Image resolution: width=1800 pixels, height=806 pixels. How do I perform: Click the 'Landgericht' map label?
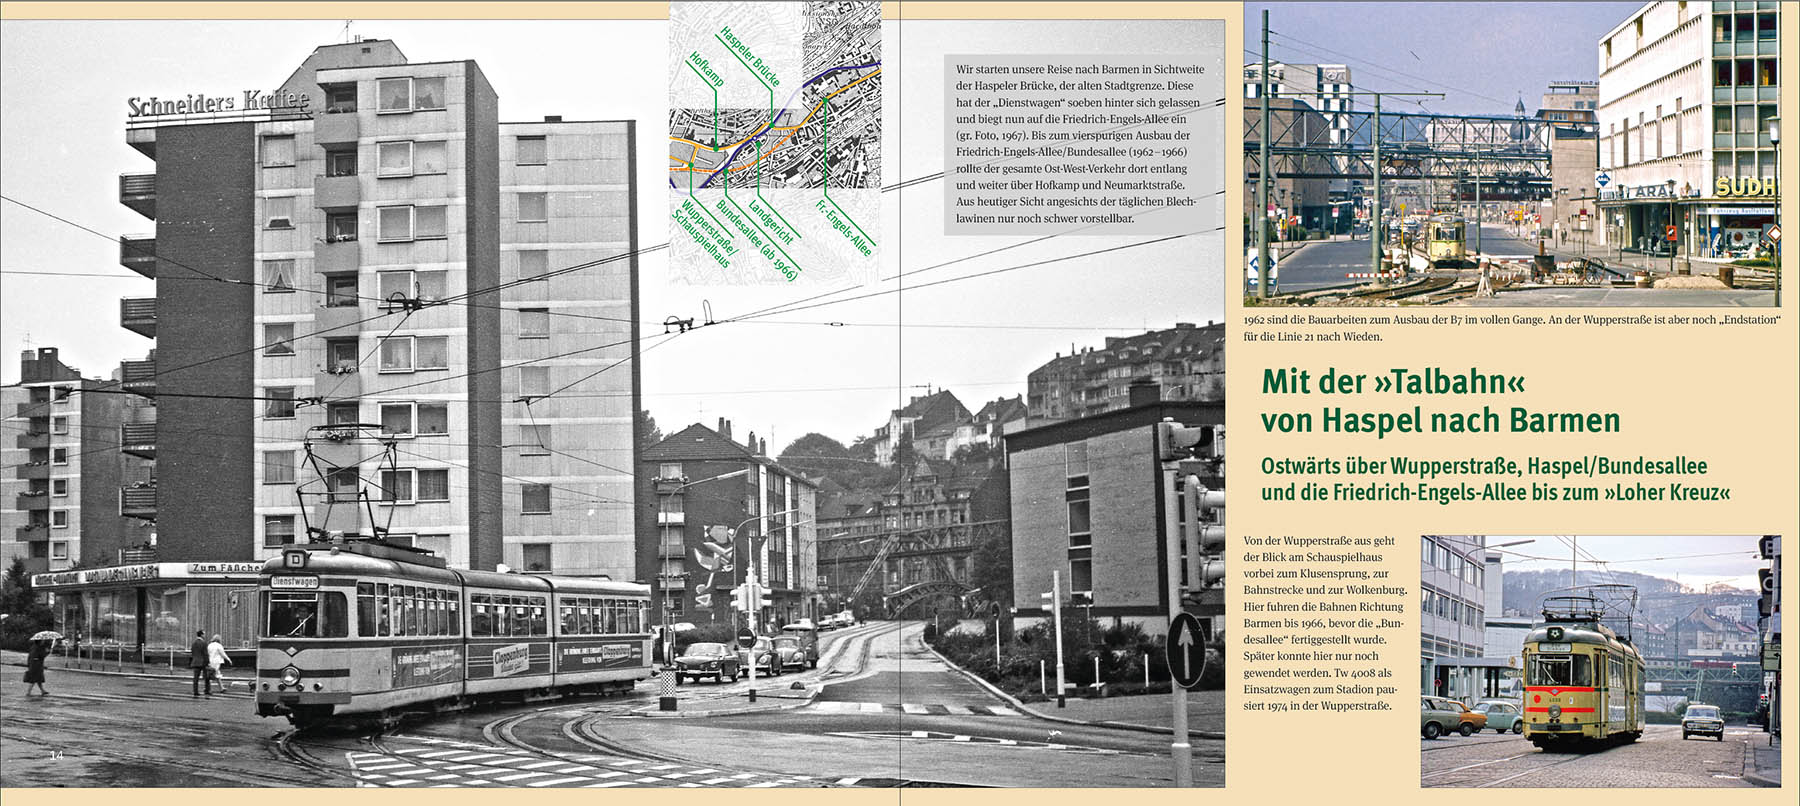pos(771,222)
